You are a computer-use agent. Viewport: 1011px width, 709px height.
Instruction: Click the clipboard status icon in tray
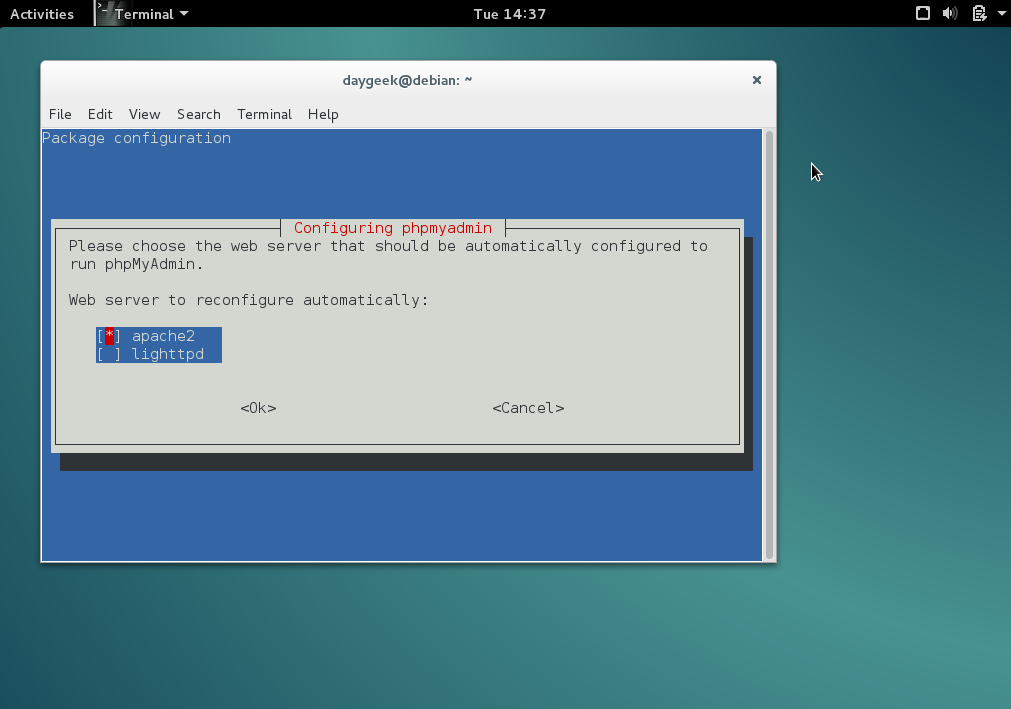point(979,13)
